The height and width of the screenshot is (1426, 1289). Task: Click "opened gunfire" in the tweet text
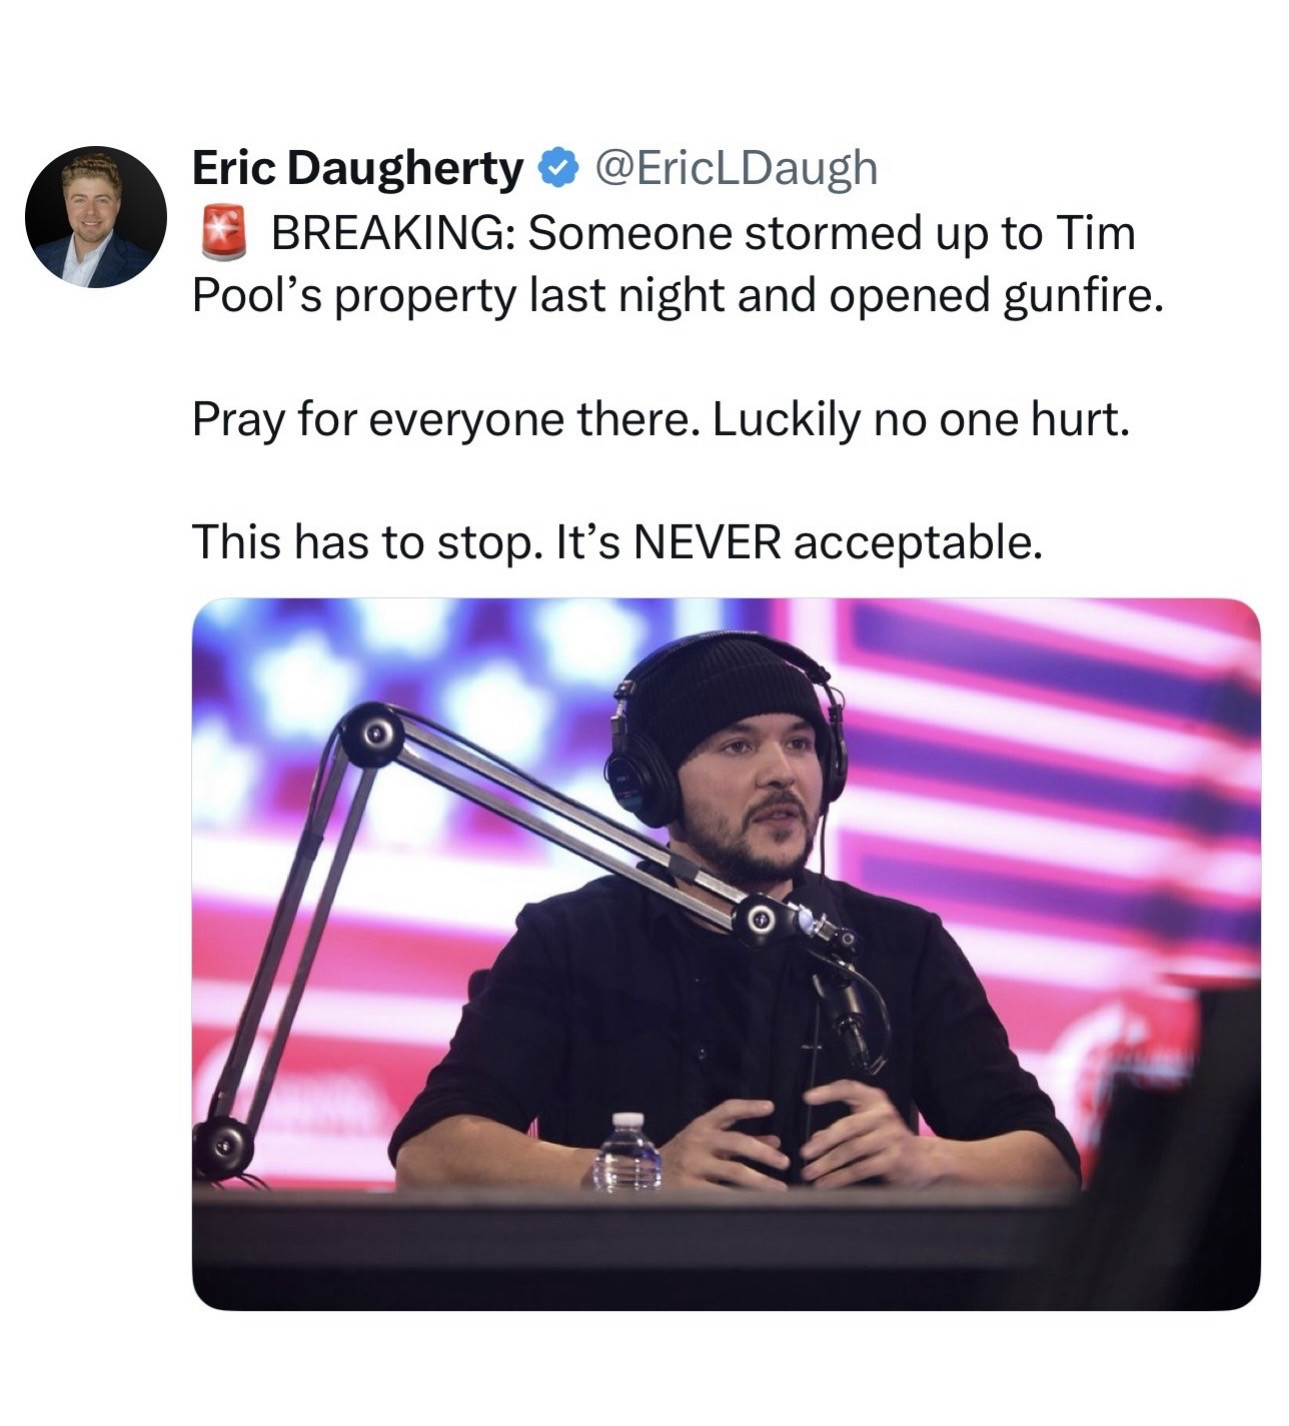1002,297
